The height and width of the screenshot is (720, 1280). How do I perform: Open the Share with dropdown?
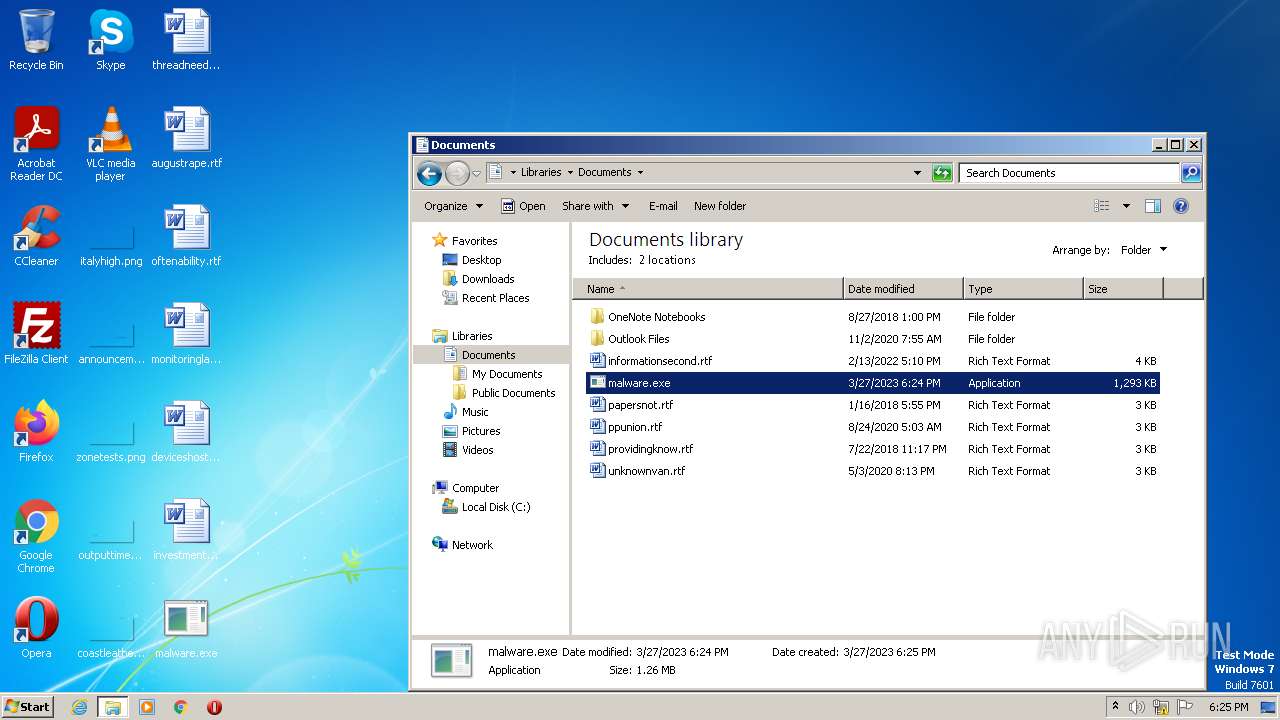pos(596,206)
